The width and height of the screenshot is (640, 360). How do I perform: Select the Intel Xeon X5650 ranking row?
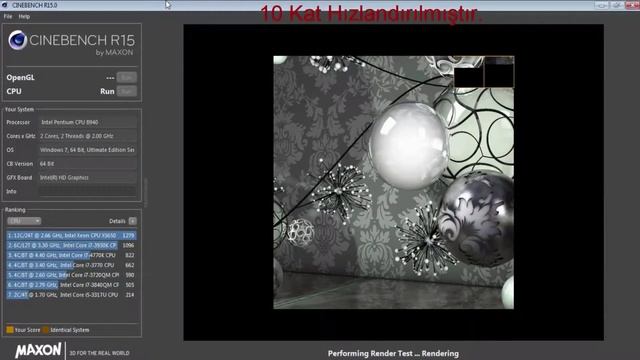click(71, 236)
